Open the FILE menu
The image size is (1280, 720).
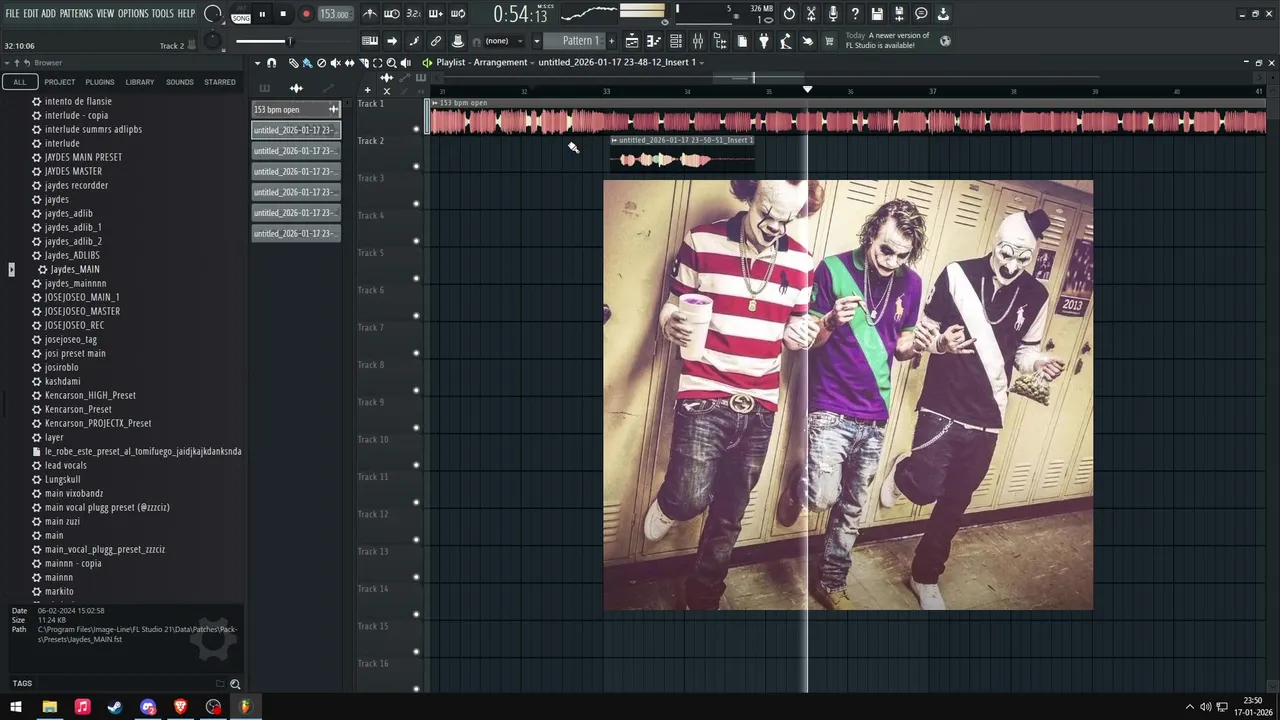pos(12,14)
